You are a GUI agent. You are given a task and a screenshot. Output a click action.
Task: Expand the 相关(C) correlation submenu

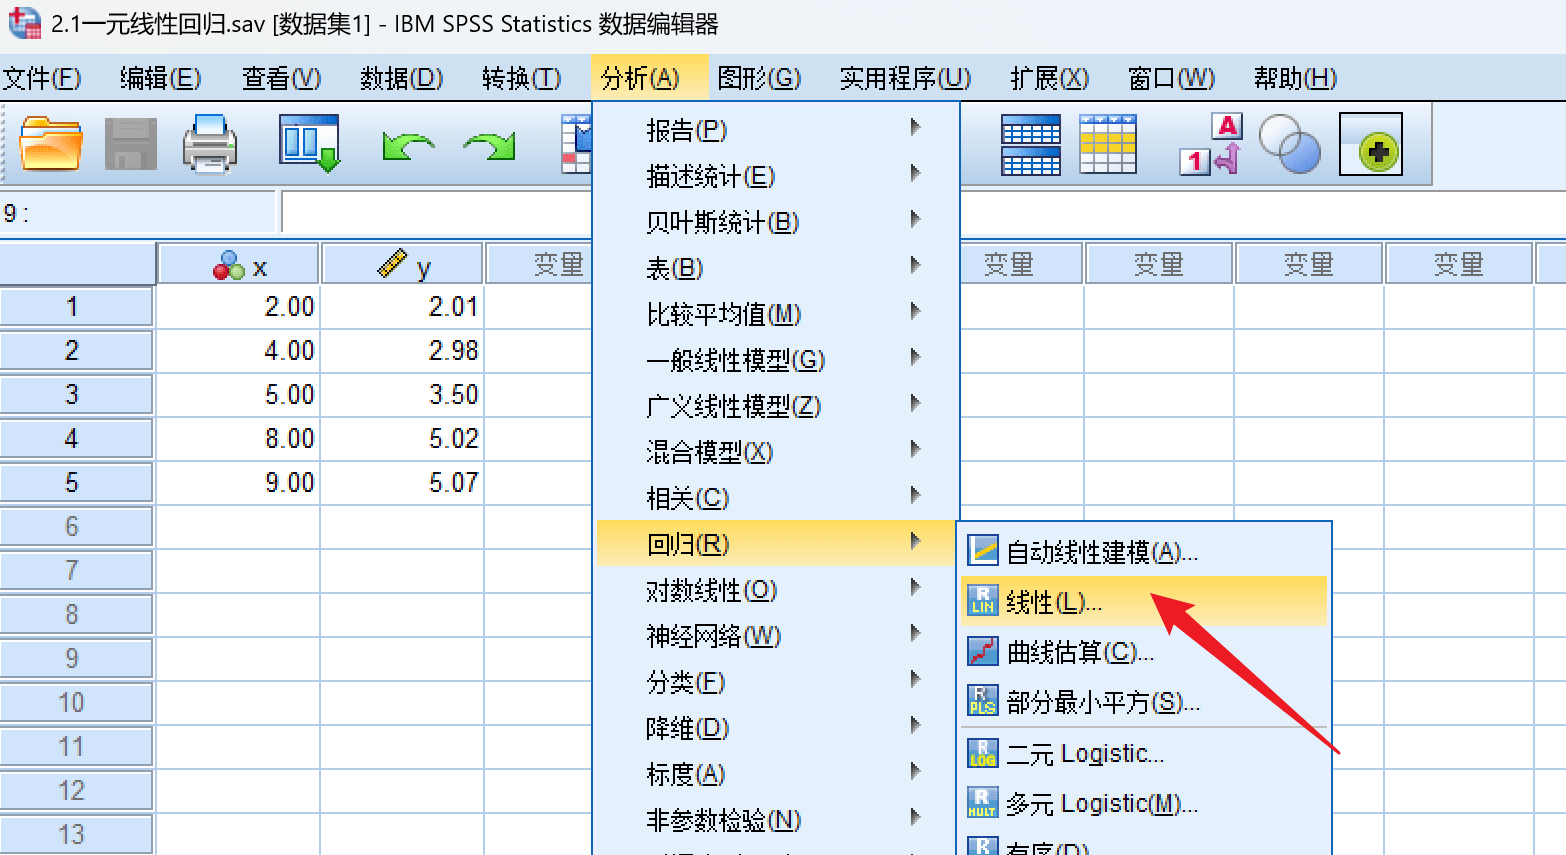pos(687,498)
